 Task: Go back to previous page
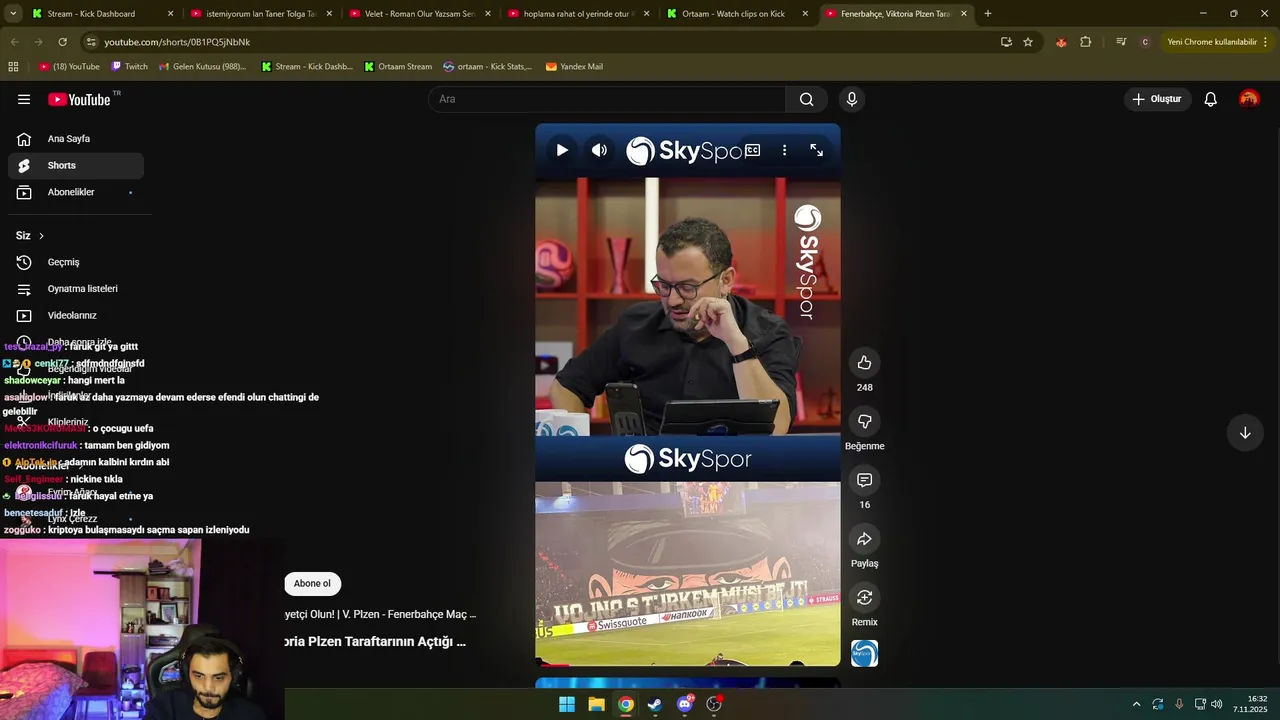(14, 42)
